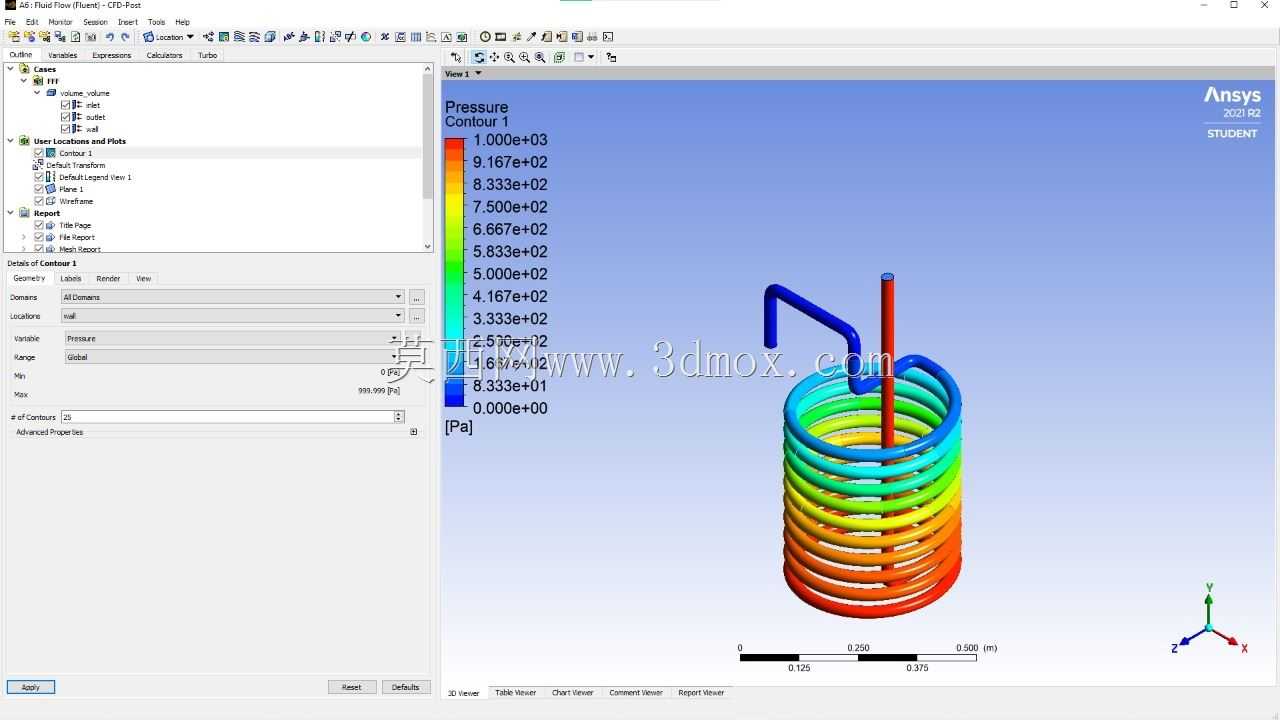Open the File menu

tap(10, 22)
